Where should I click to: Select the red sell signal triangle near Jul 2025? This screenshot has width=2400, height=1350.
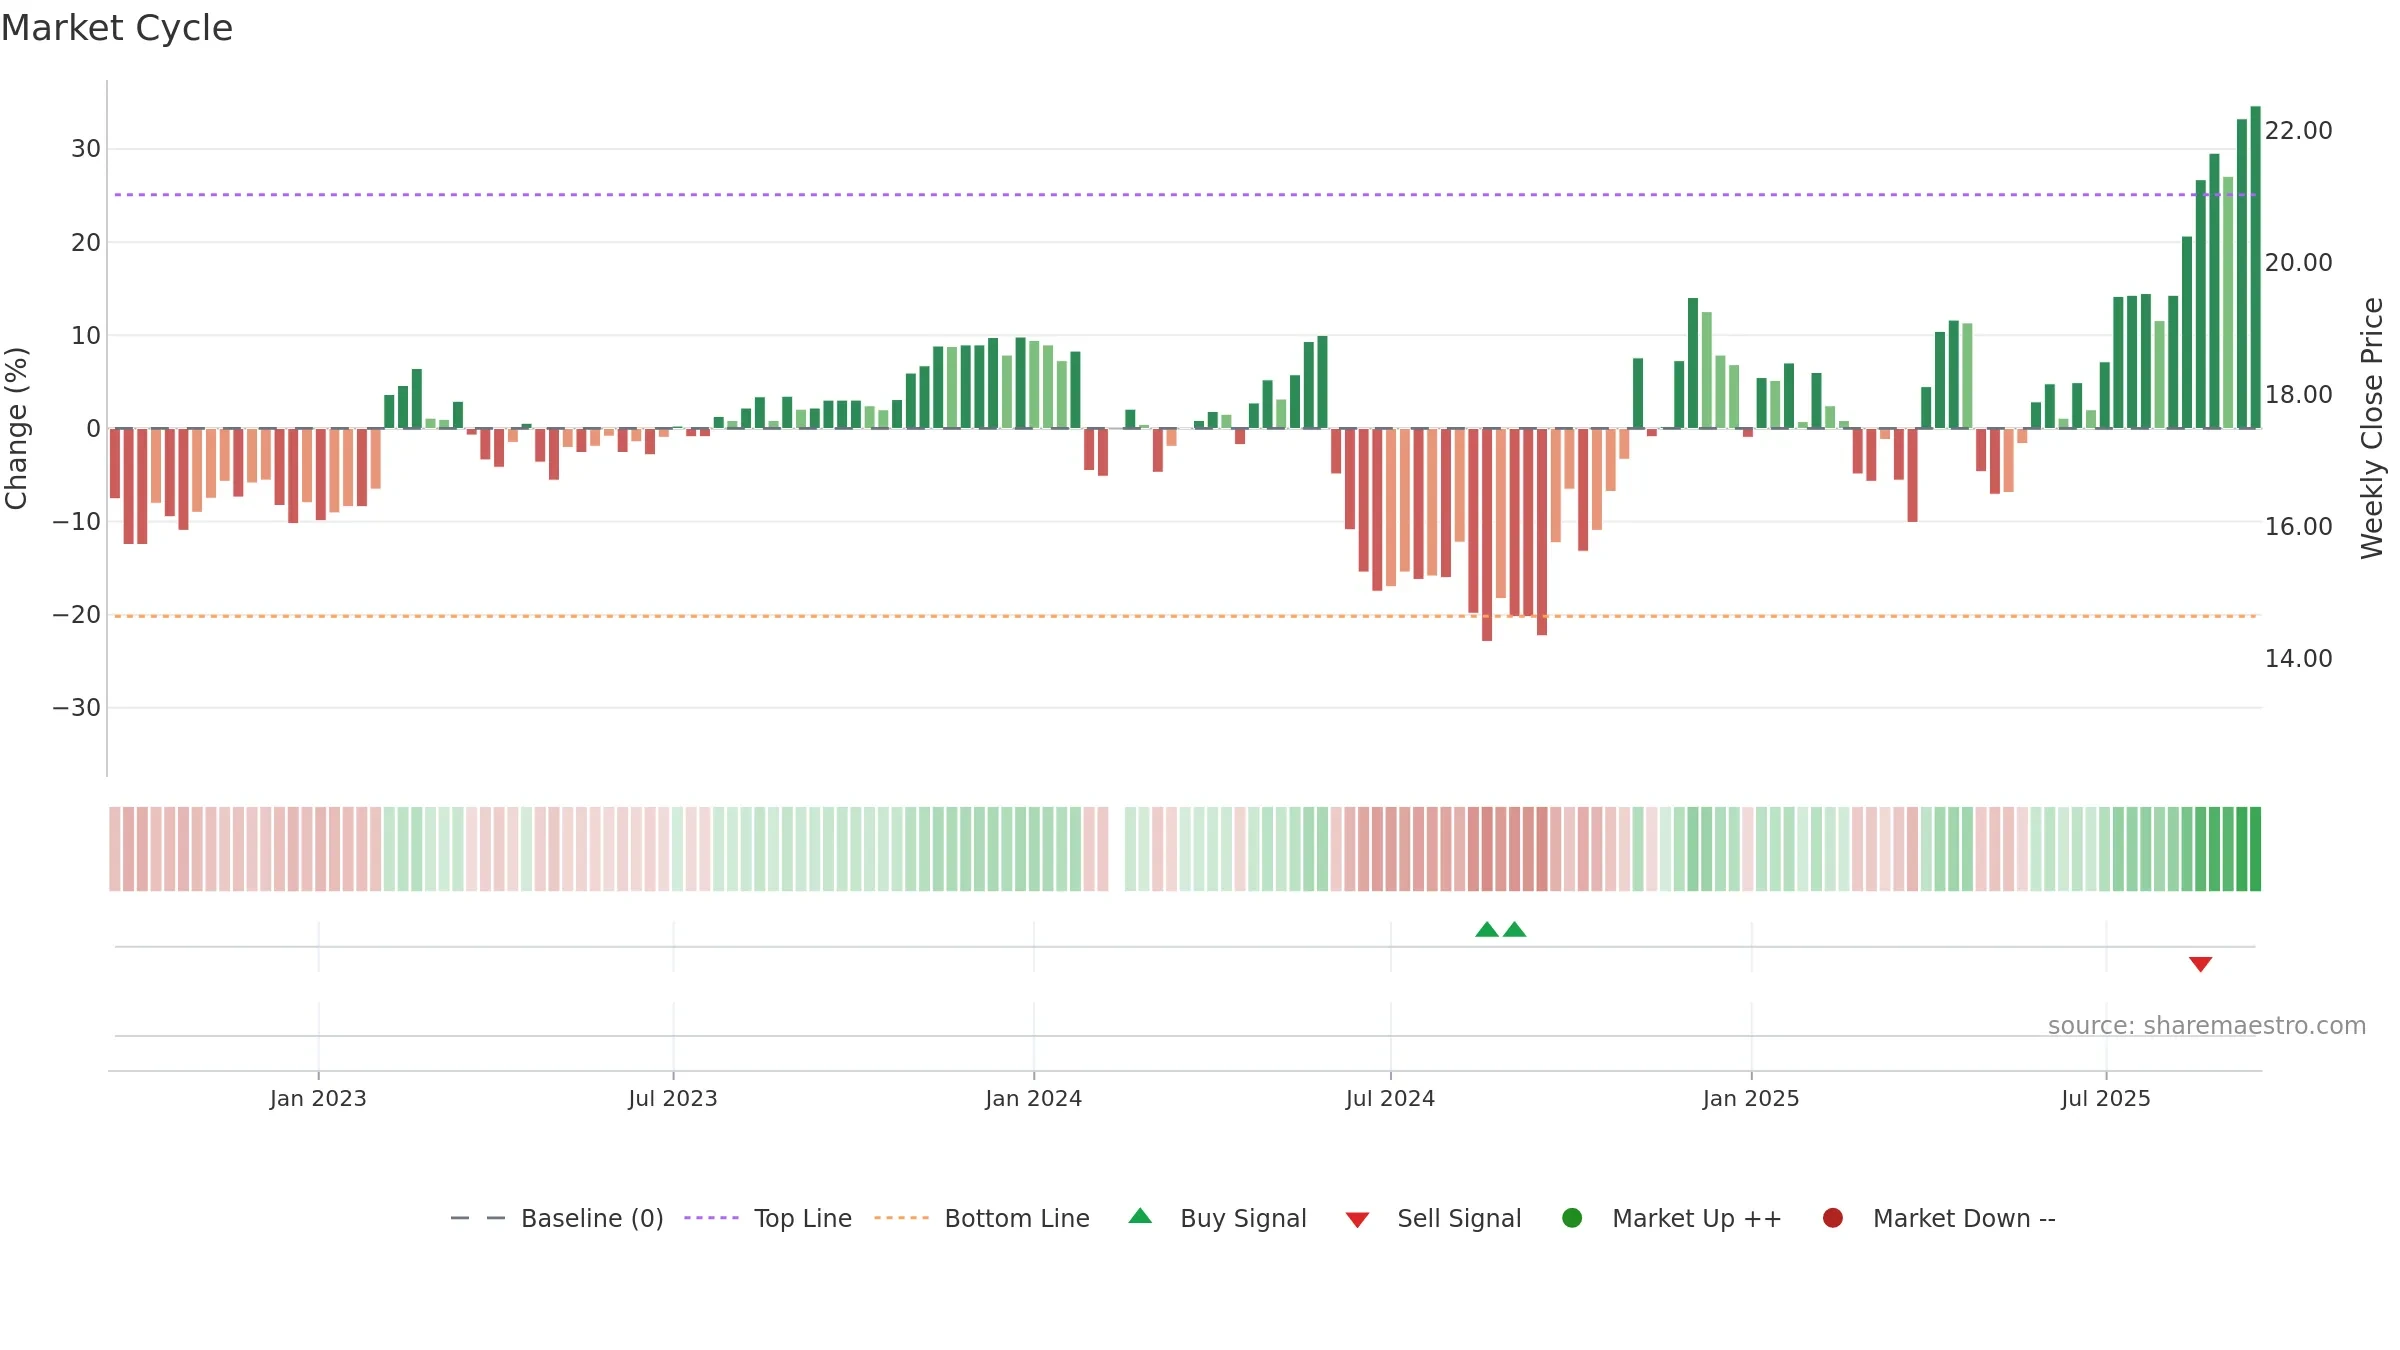pos(2200,964)
